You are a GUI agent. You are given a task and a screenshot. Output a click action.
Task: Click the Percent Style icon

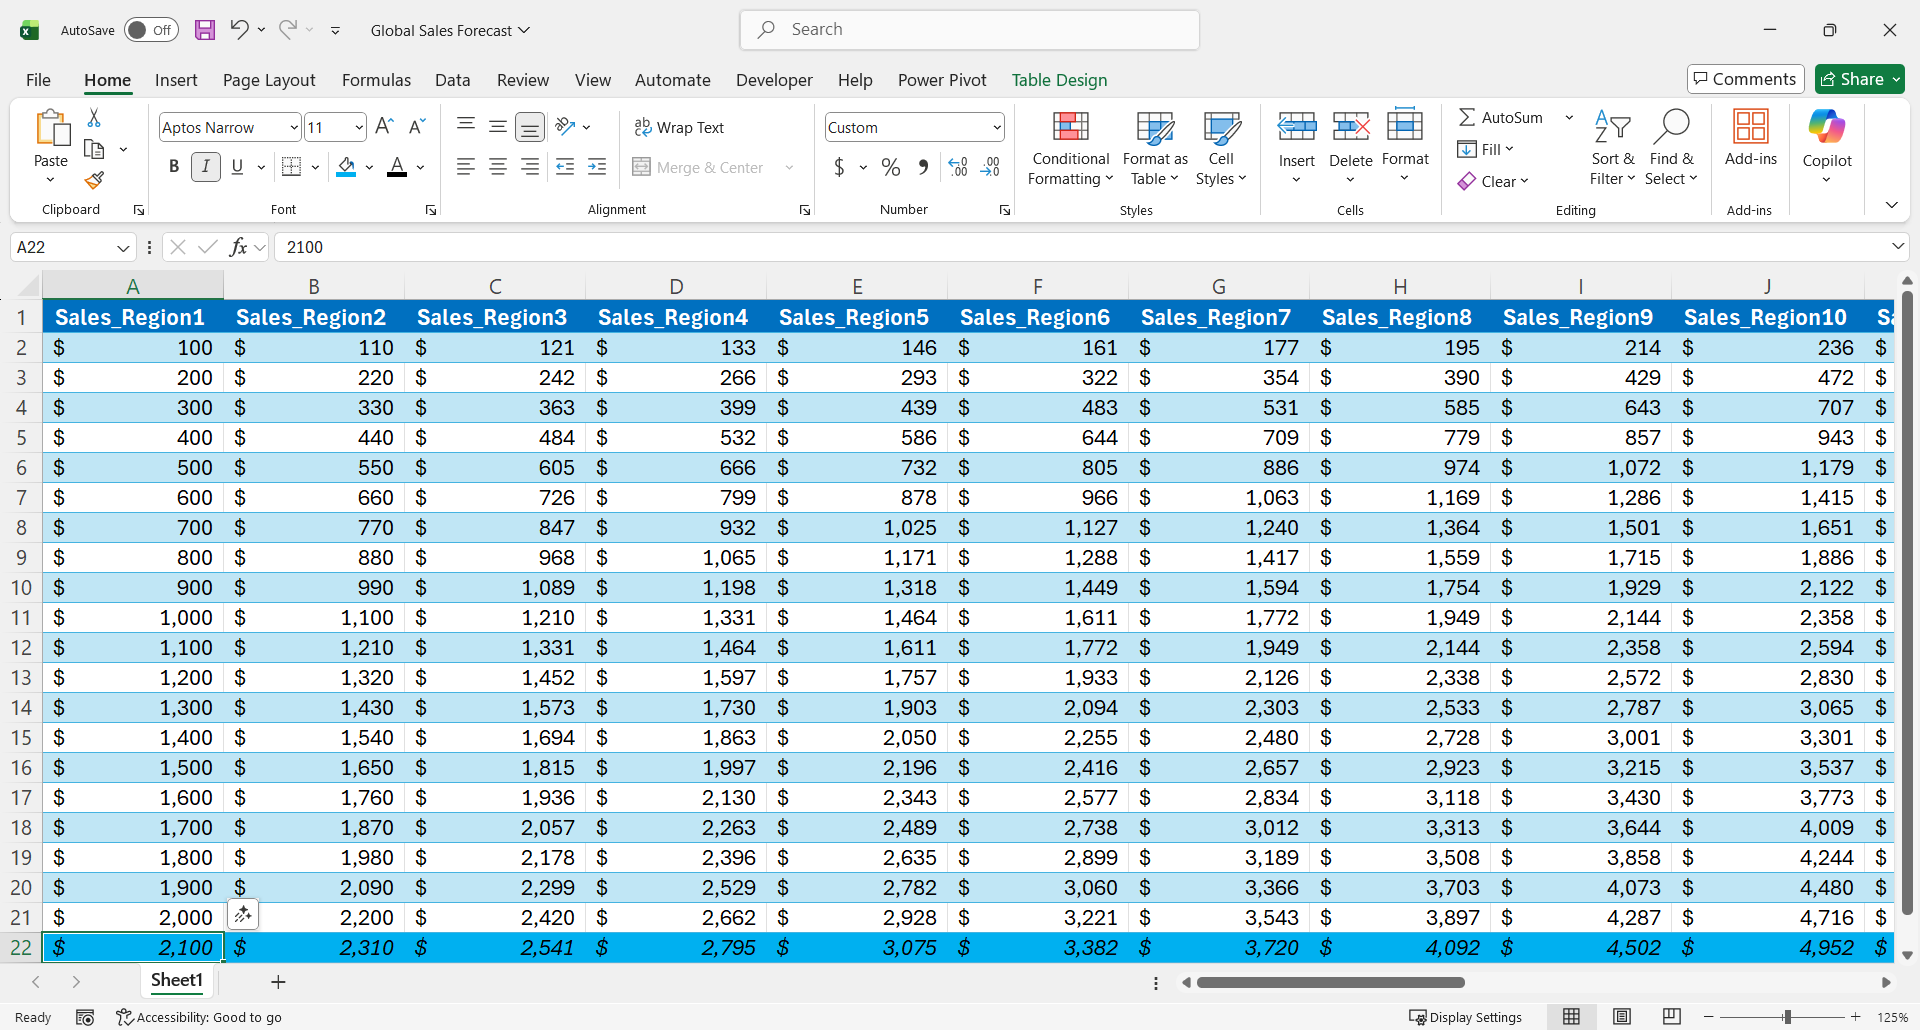[890, 168]
